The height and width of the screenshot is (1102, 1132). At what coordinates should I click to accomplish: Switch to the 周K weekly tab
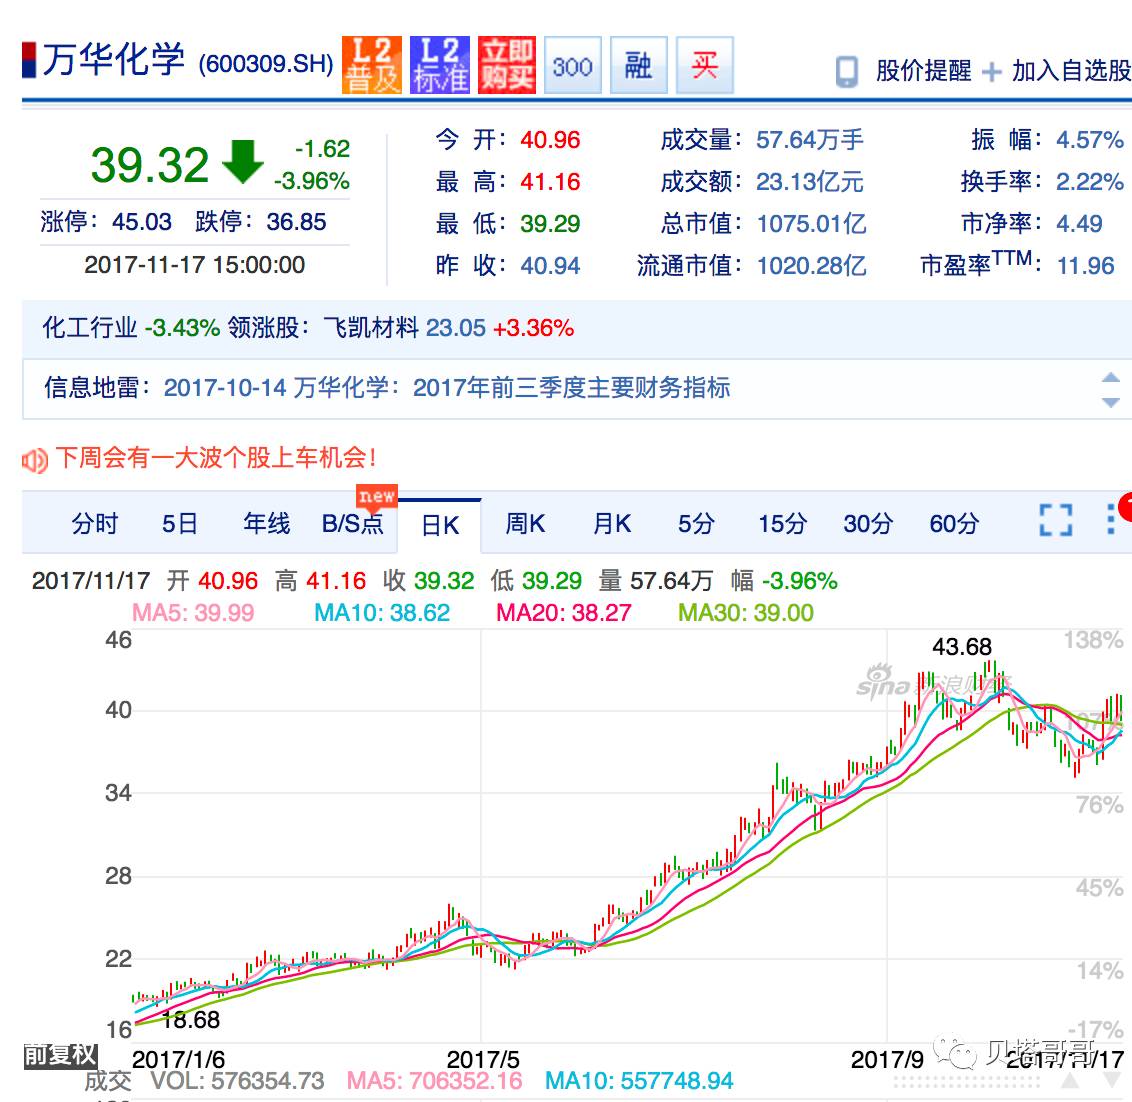[525, 524]
